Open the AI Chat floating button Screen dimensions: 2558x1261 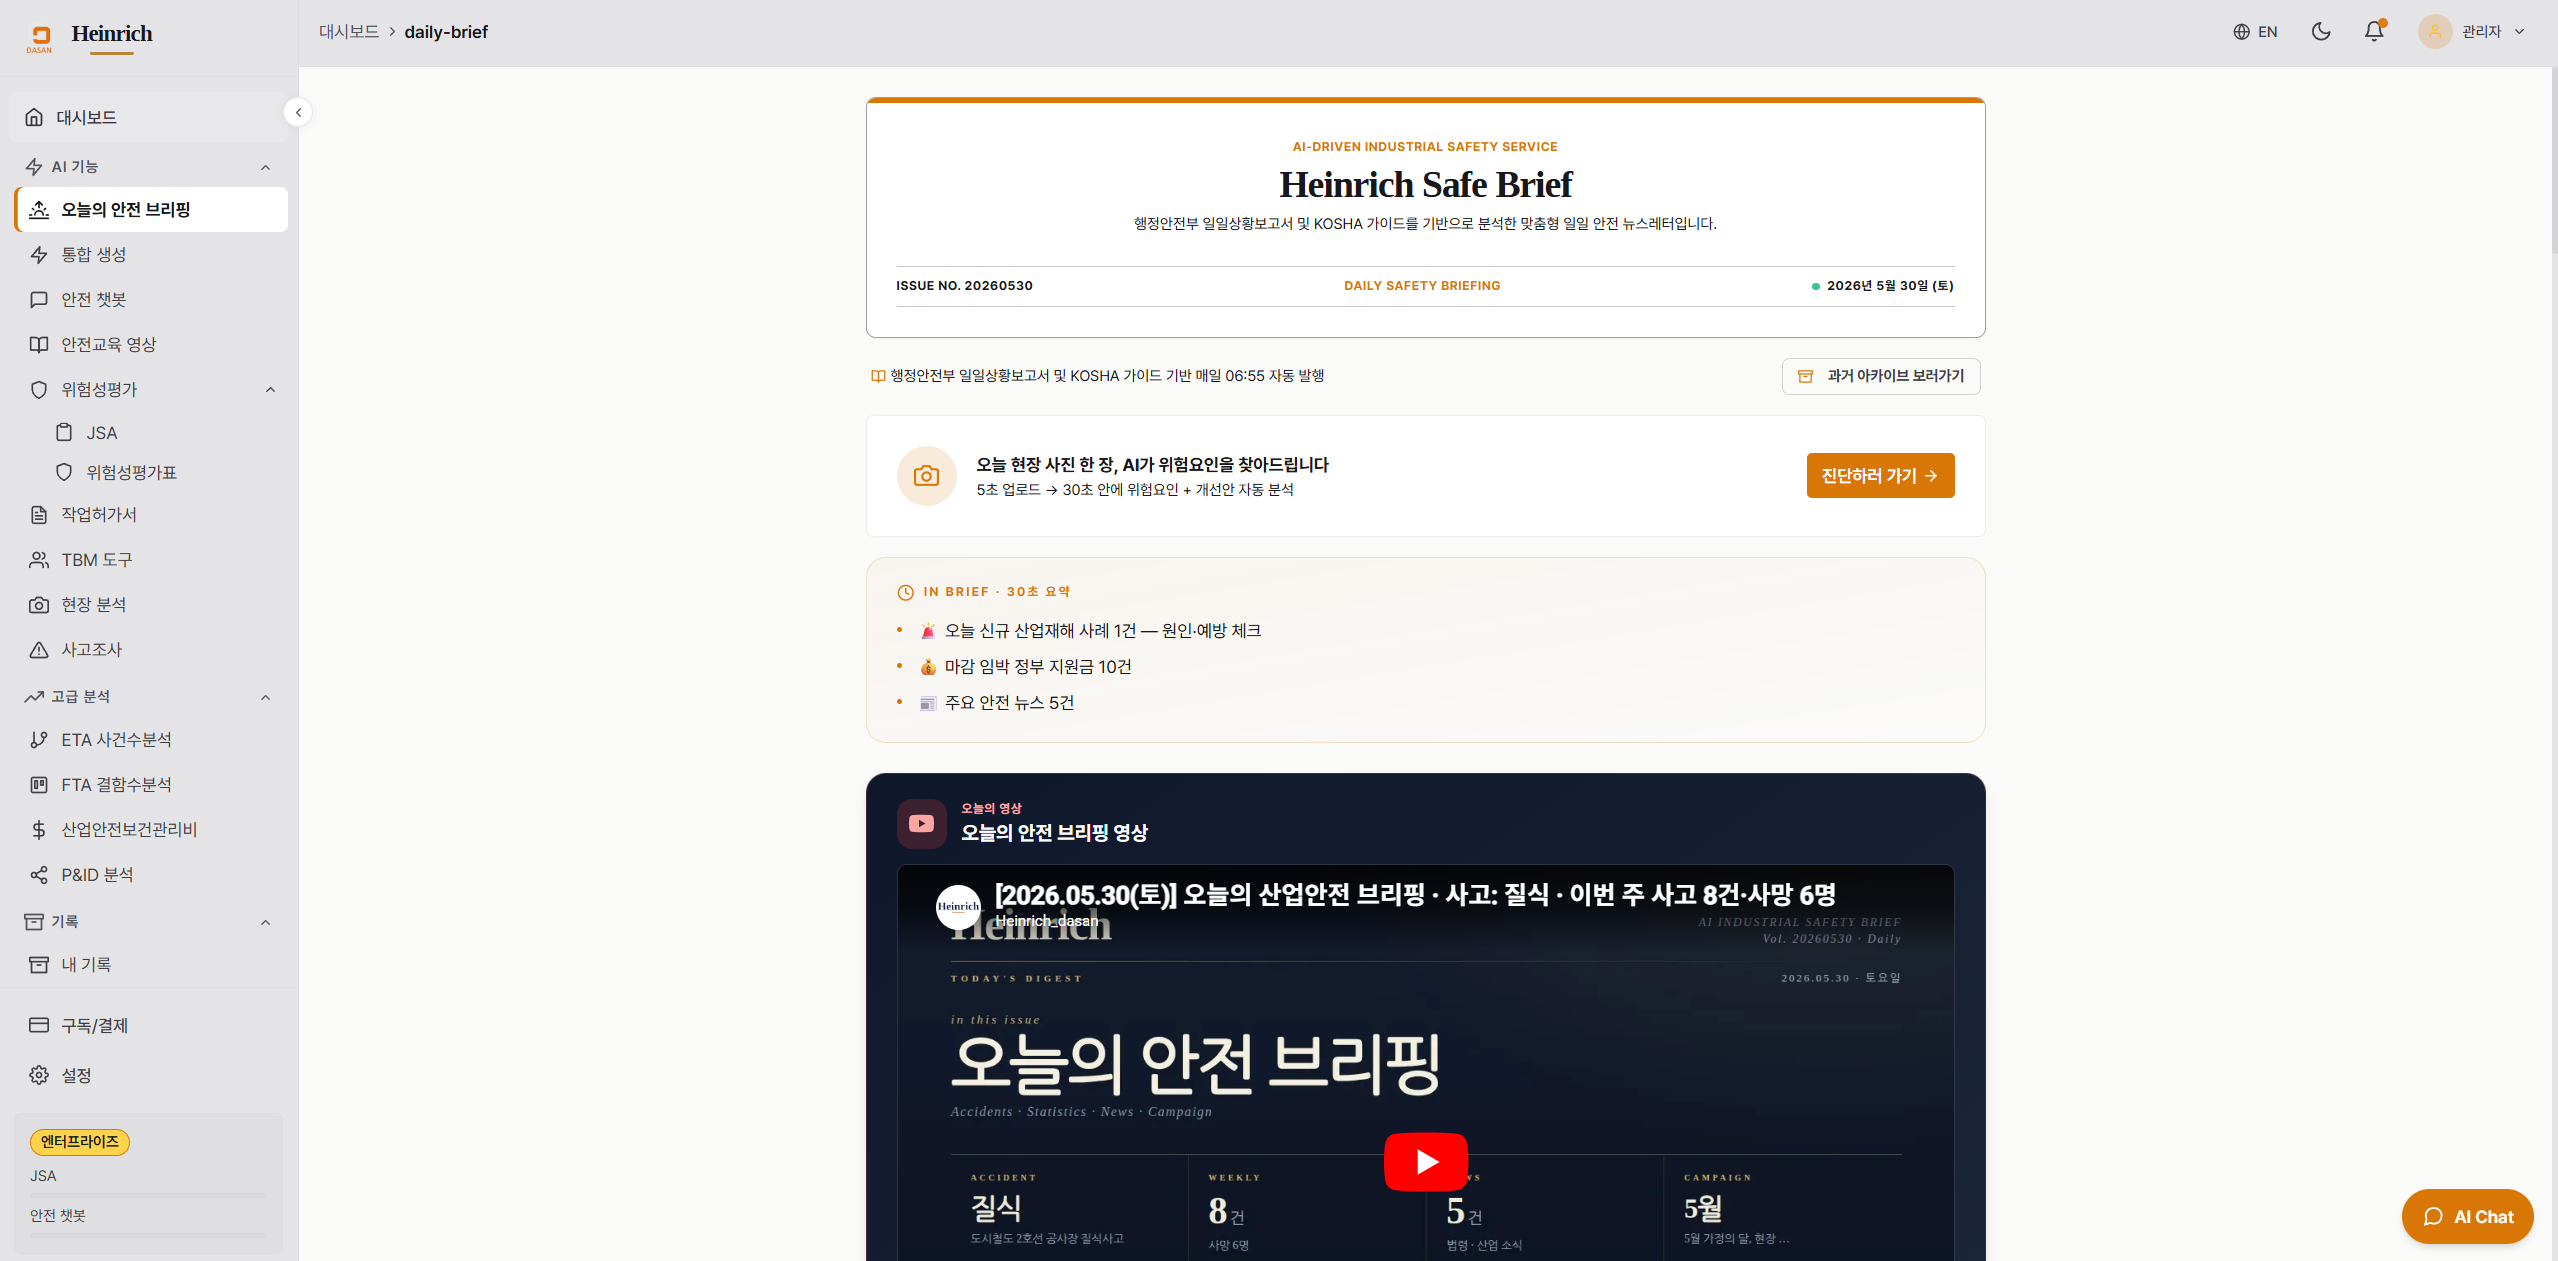click(2467, 1216)
